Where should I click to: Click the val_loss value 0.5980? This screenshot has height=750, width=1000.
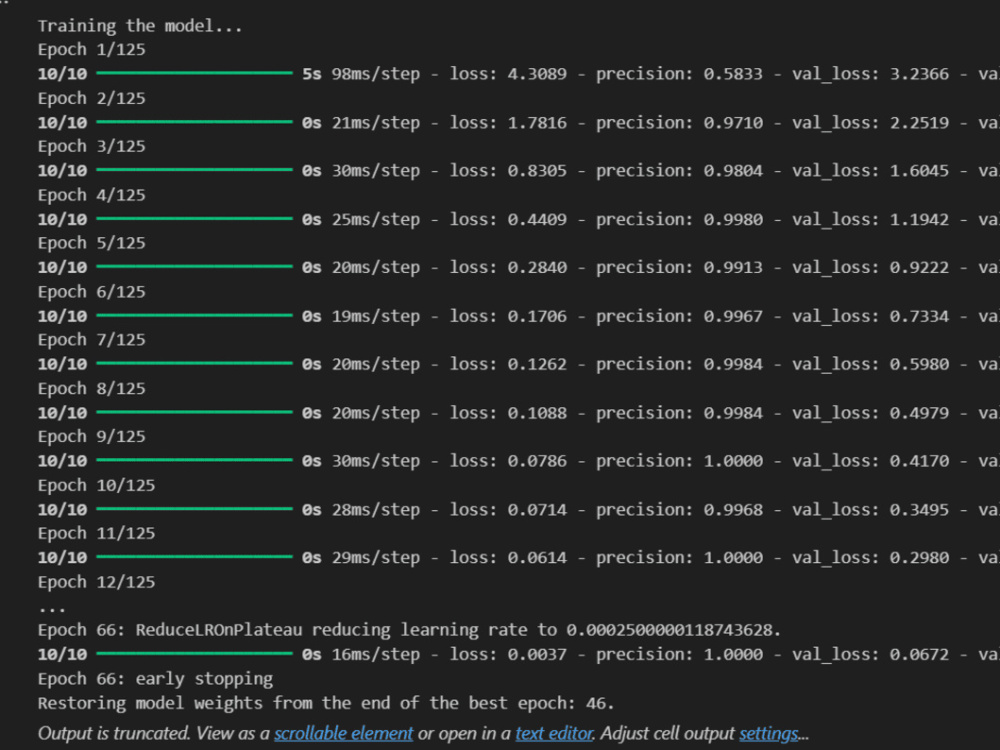point(920,364)
